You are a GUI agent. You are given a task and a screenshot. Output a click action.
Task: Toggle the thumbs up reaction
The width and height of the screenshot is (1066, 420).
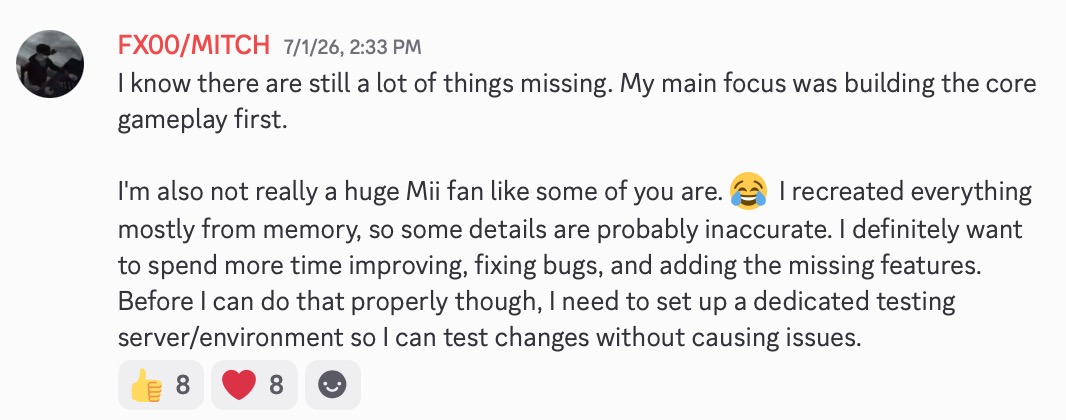160,385
